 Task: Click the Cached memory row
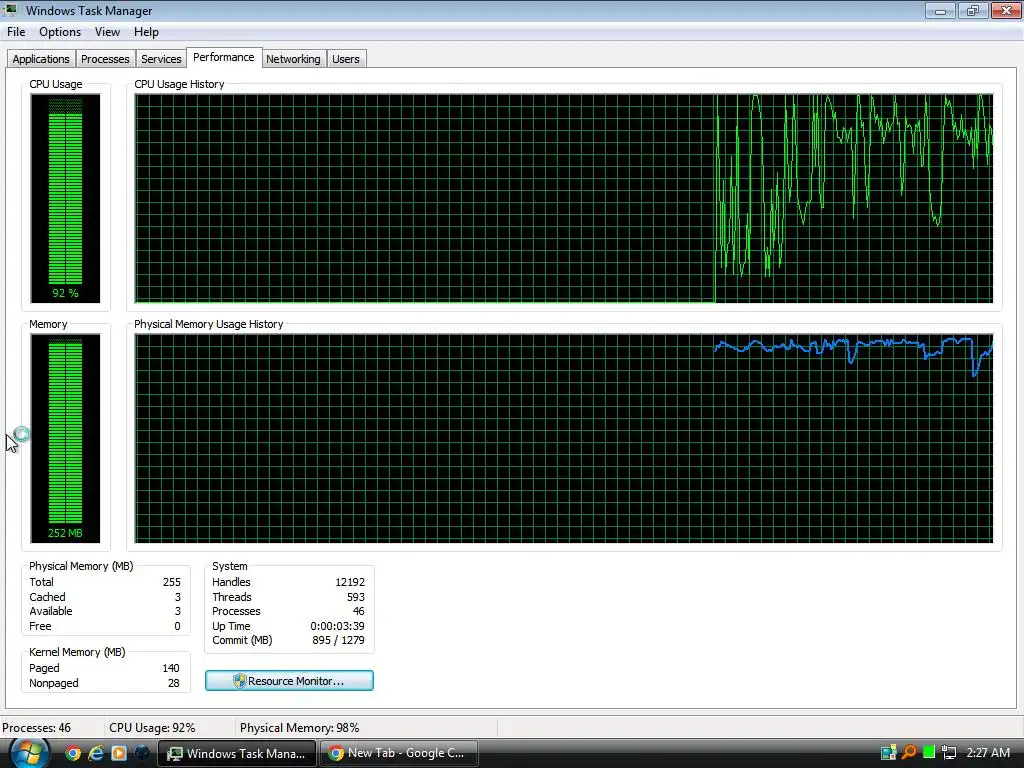pos(105,597)
